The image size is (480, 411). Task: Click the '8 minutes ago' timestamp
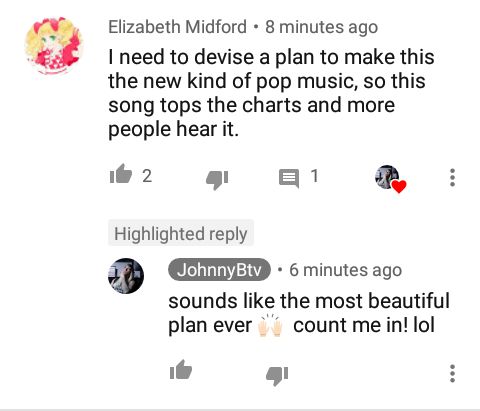point(321,27)
